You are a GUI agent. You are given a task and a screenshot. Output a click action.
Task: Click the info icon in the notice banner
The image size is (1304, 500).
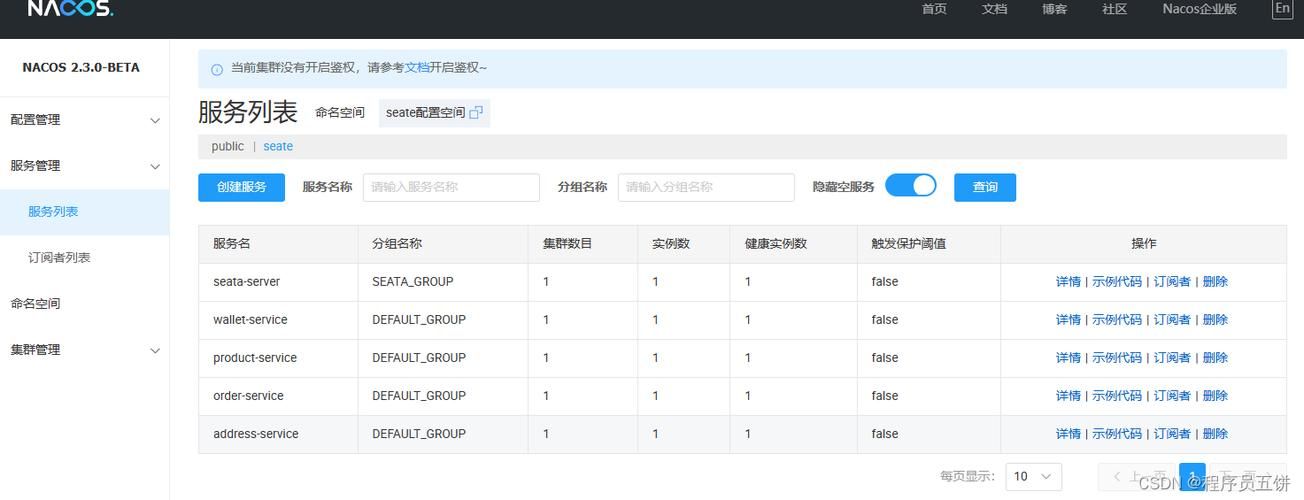[x=217, y=69]
